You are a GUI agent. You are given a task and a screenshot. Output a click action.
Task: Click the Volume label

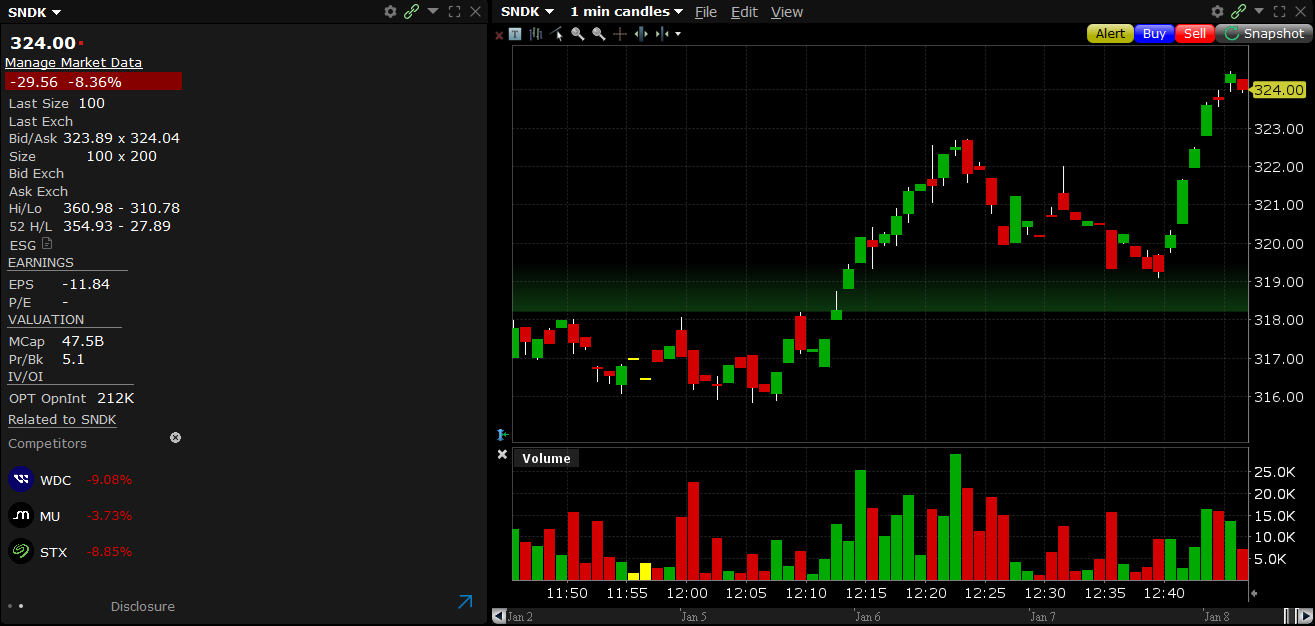point(546,459)
